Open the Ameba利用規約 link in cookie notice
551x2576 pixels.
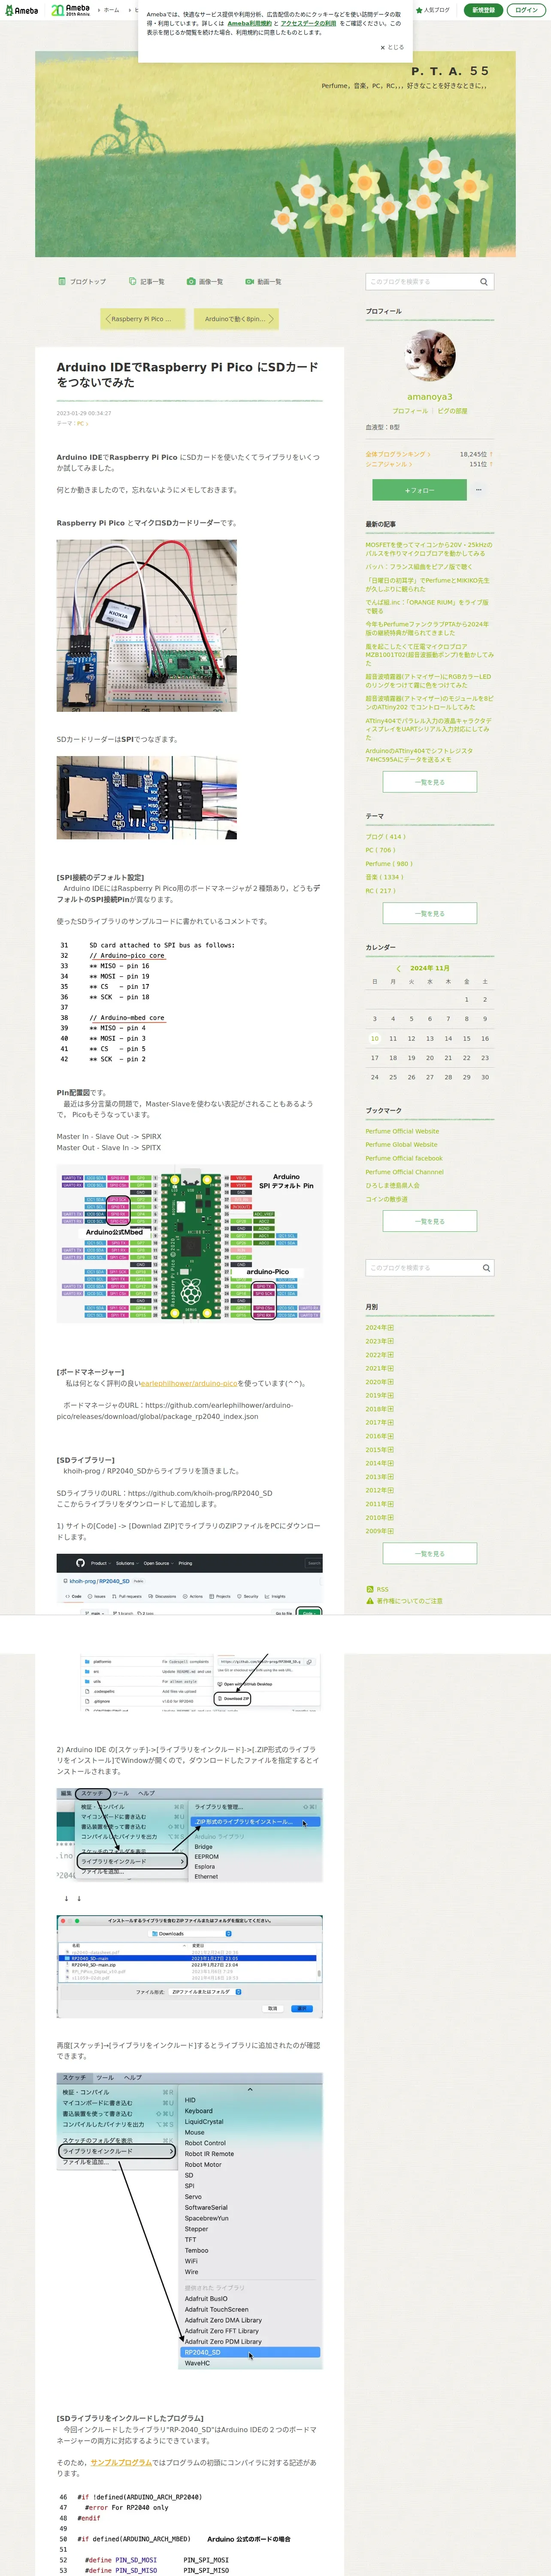249,23
